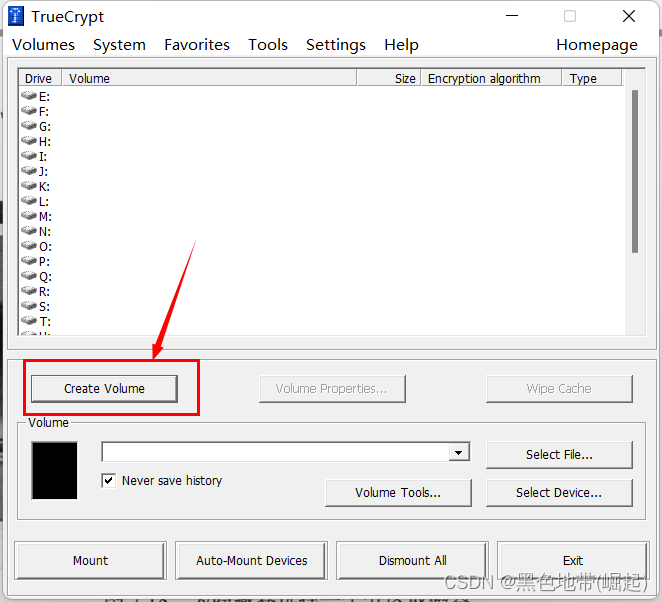
Task: Click the Exit button
Action: pyautogui.click(x=573, y=561)
